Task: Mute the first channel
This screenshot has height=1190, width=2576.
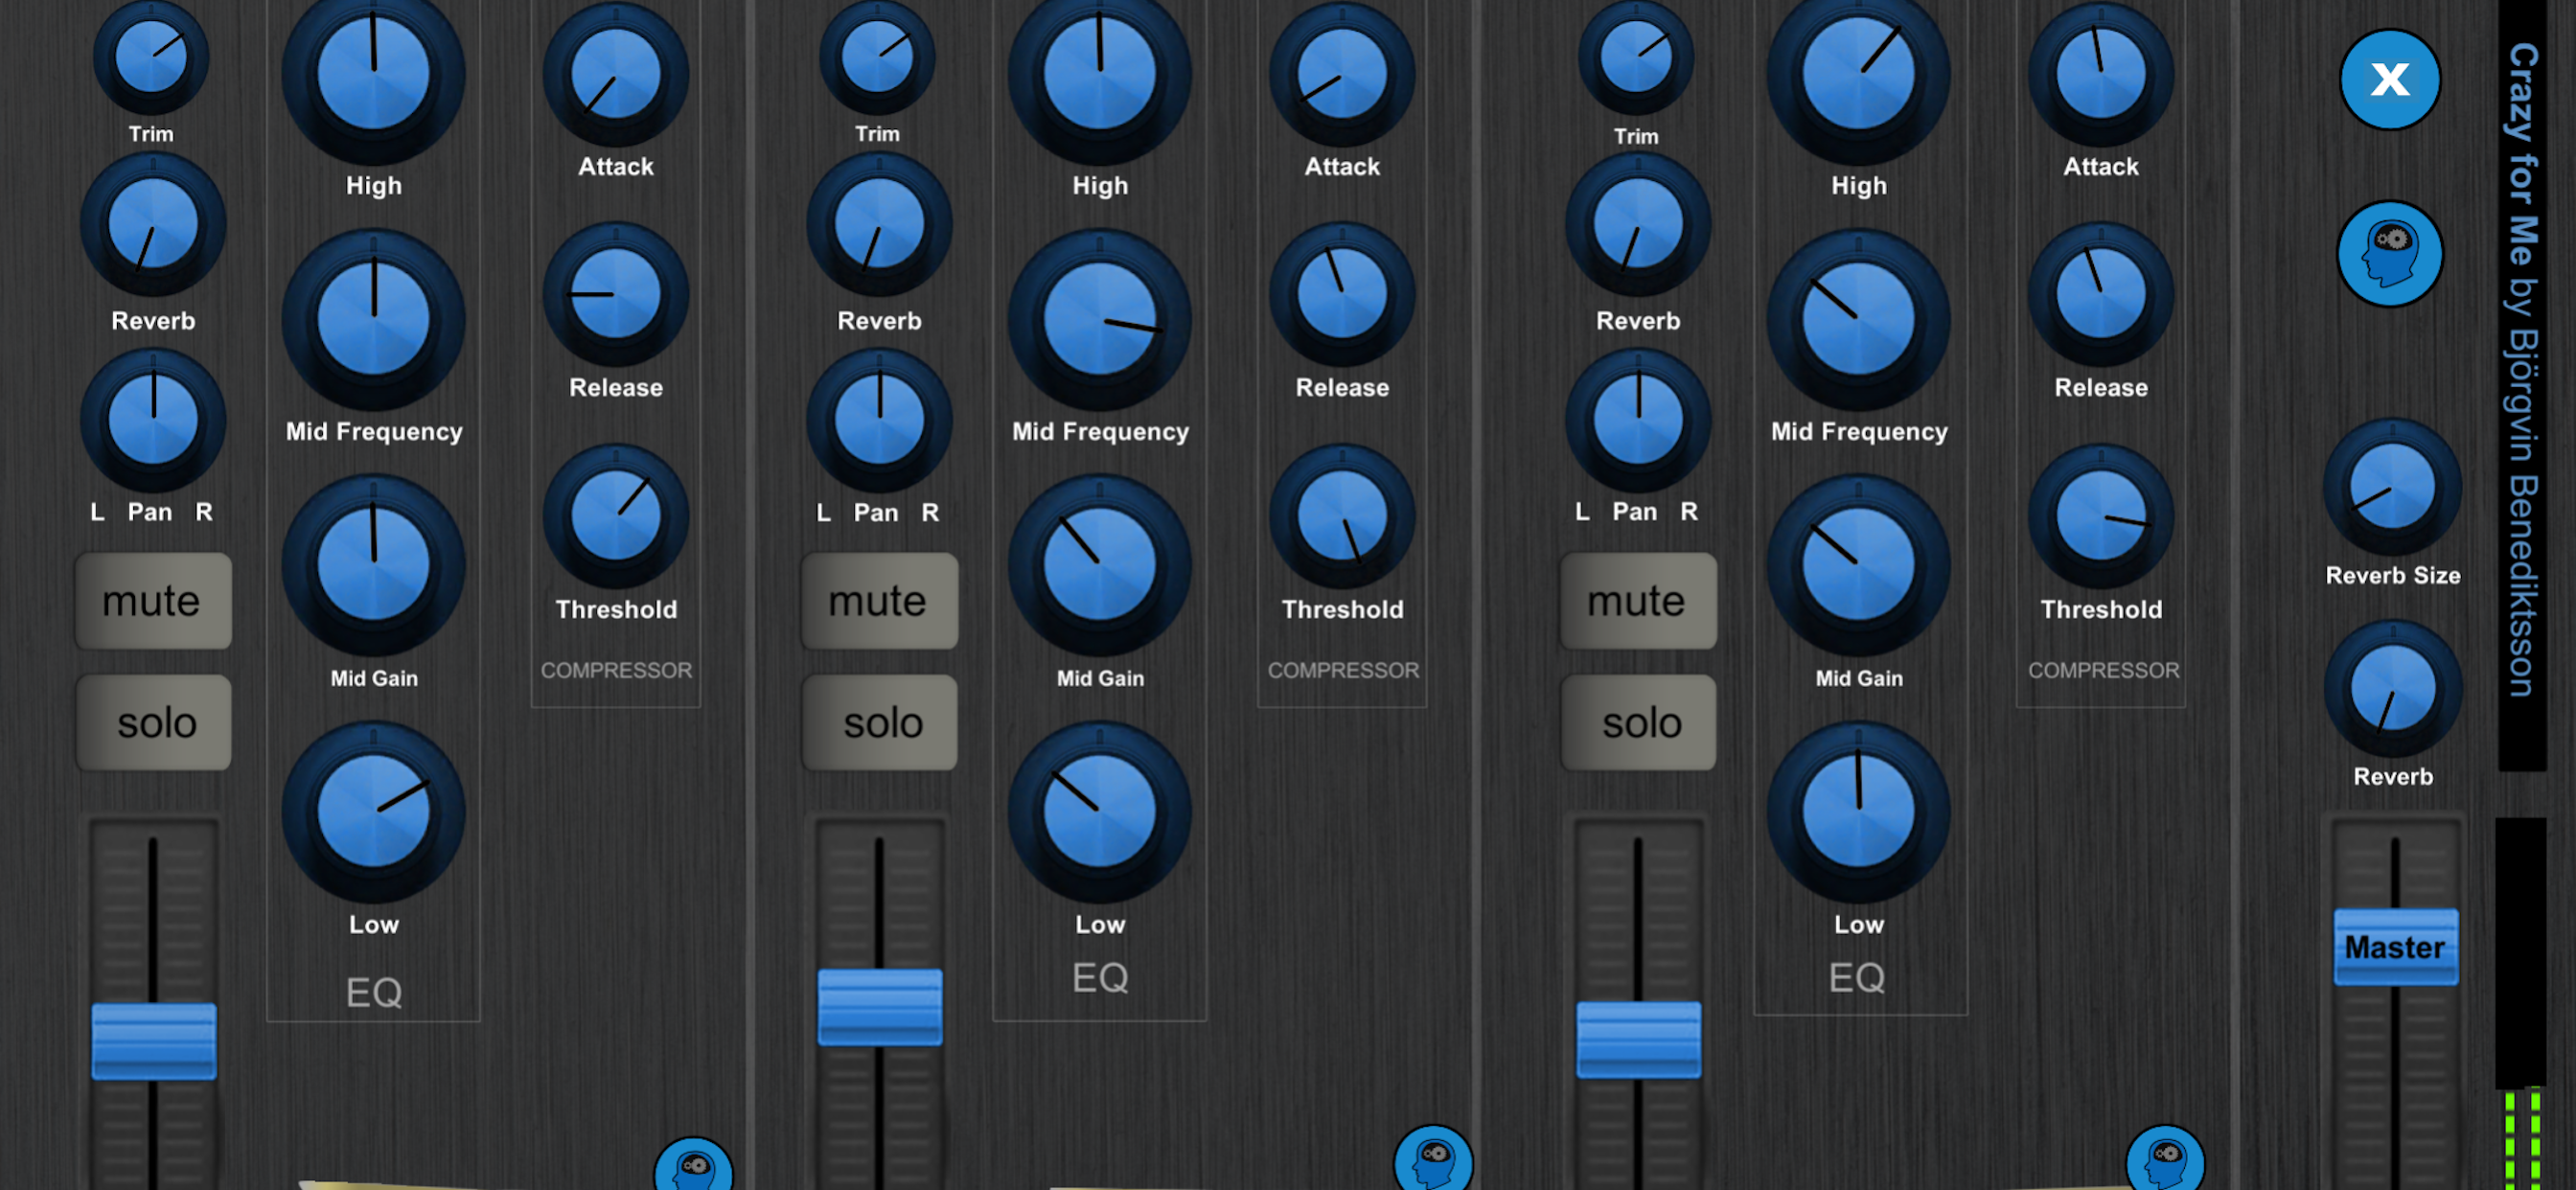Action: tap(153, 601)
